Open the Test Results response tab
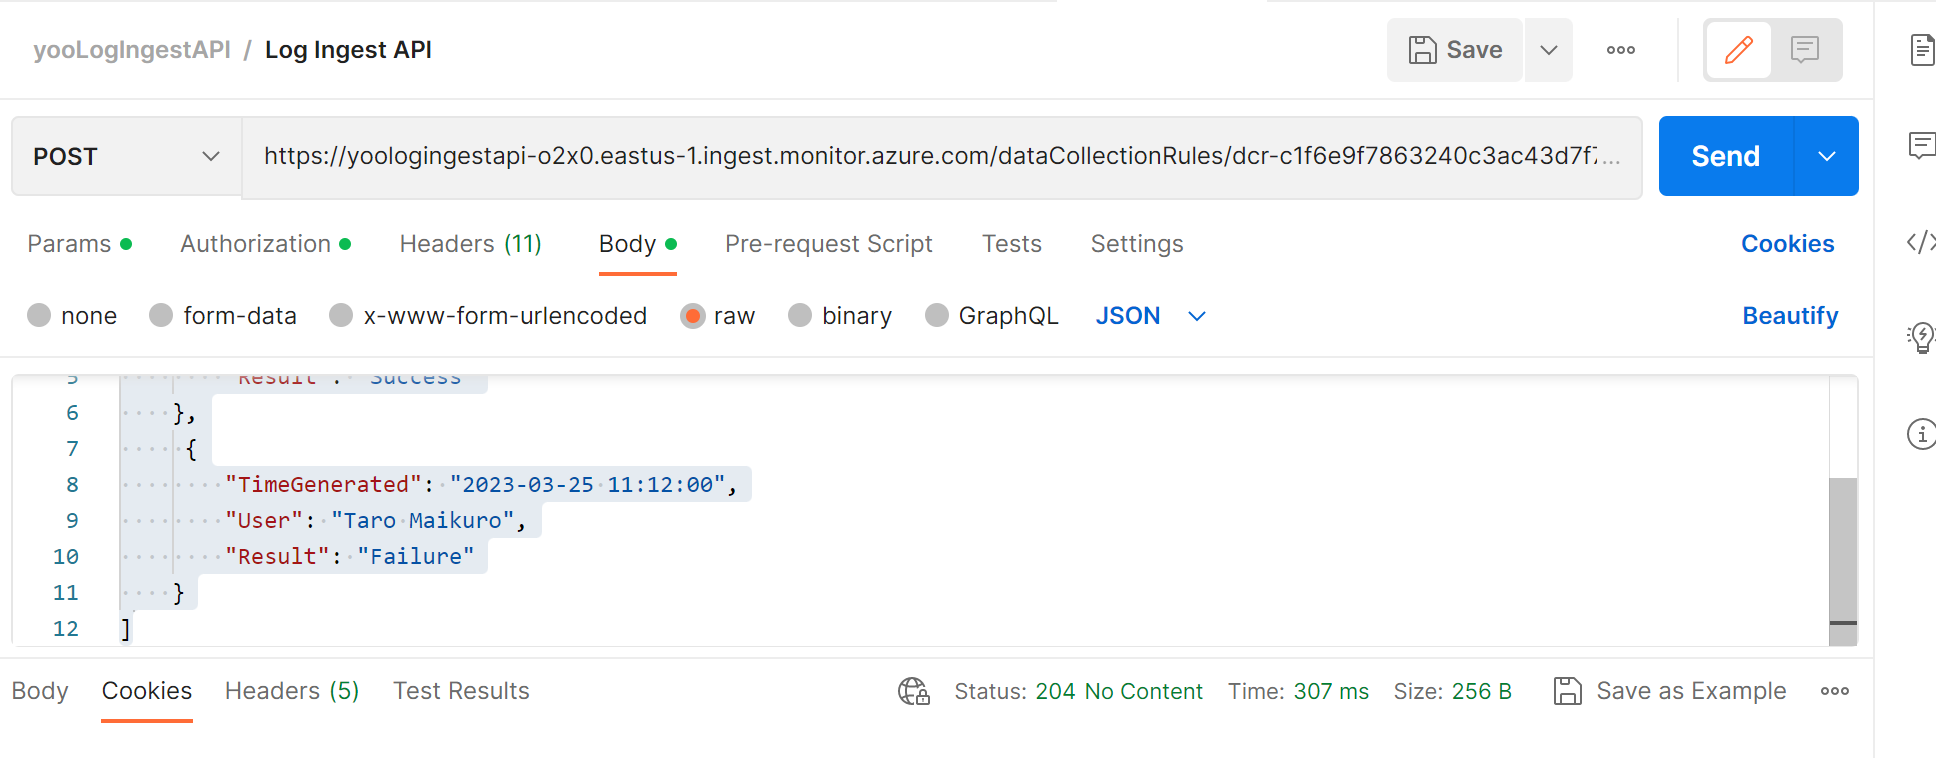Screen dimensions: 1936x758 point(461,690)
